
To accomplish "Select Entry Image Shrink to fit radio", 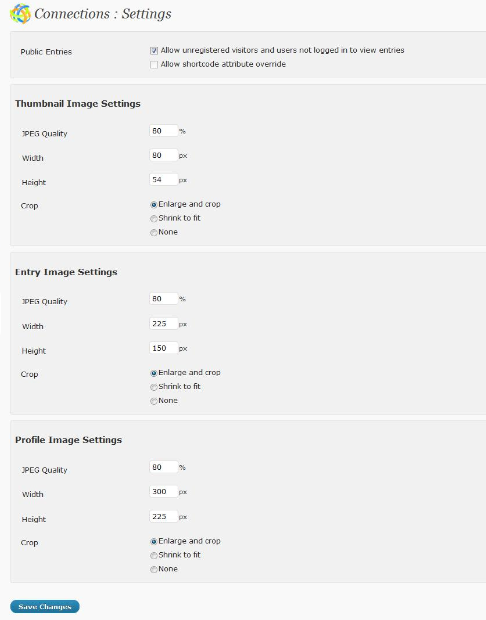I will (154, 387).
